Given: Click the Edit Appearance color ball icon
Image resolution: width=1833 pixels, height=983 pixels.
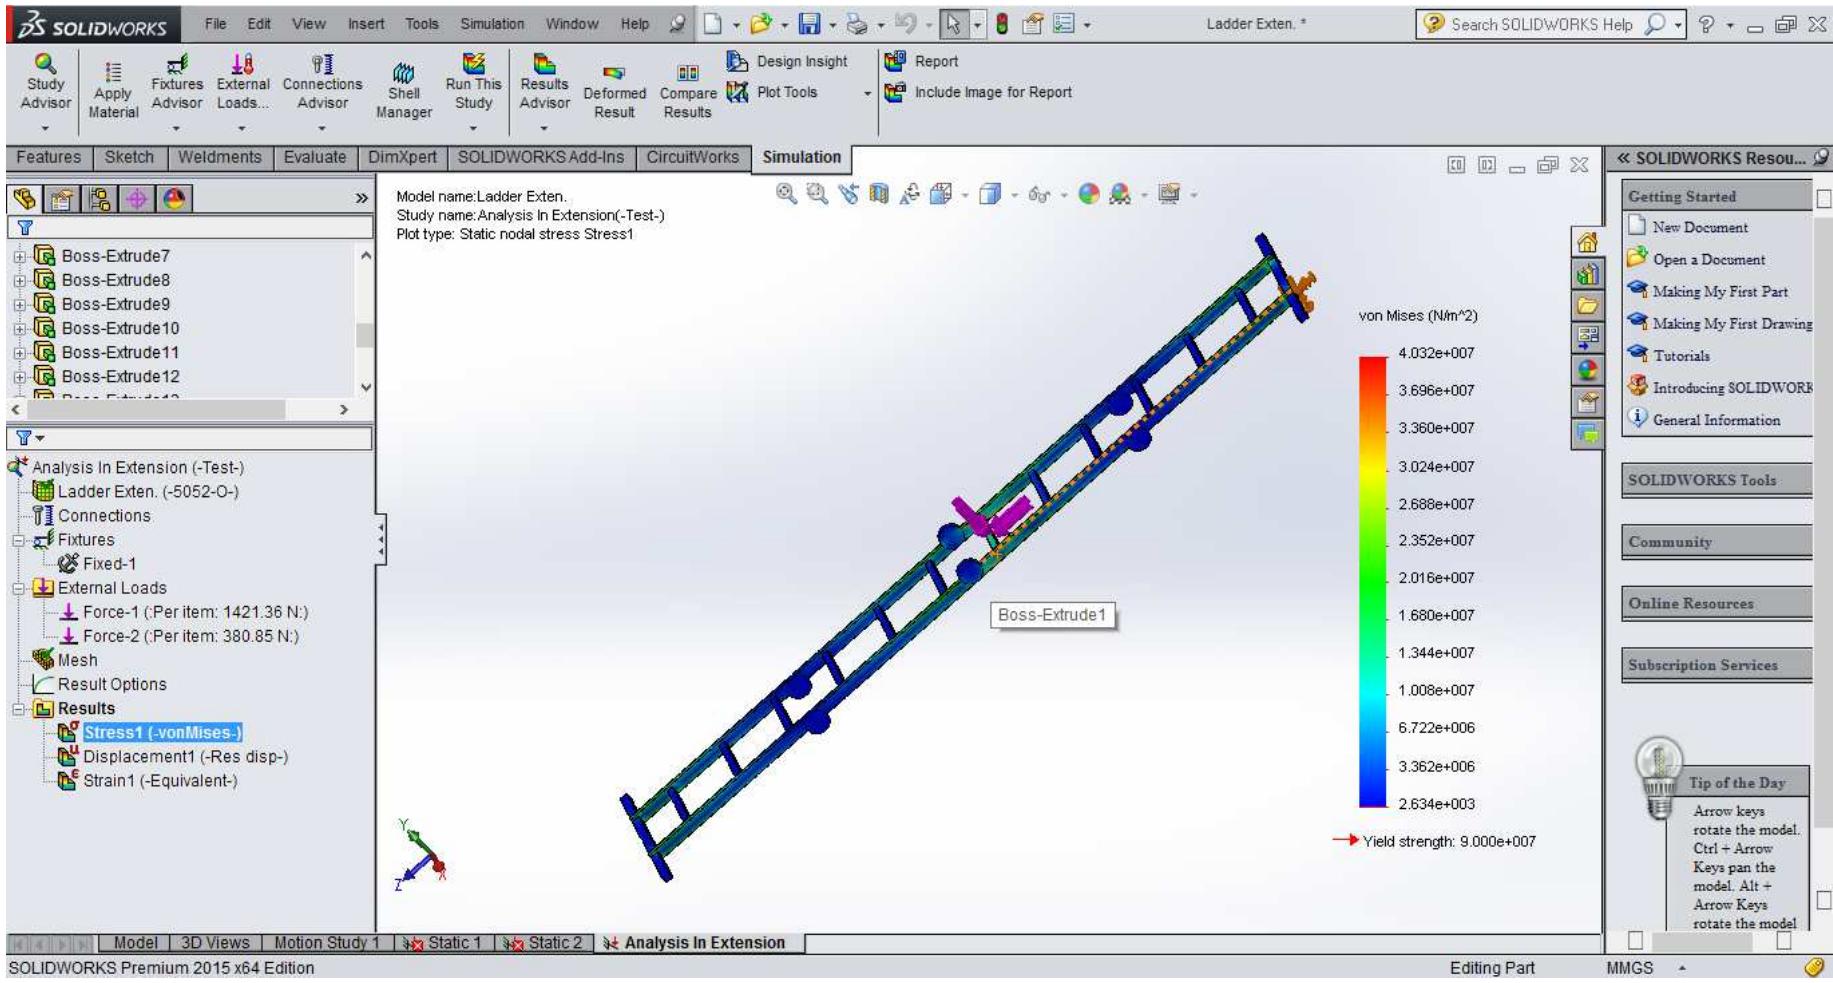Looking at the screenshot, I should click(x=1089, y=194).
